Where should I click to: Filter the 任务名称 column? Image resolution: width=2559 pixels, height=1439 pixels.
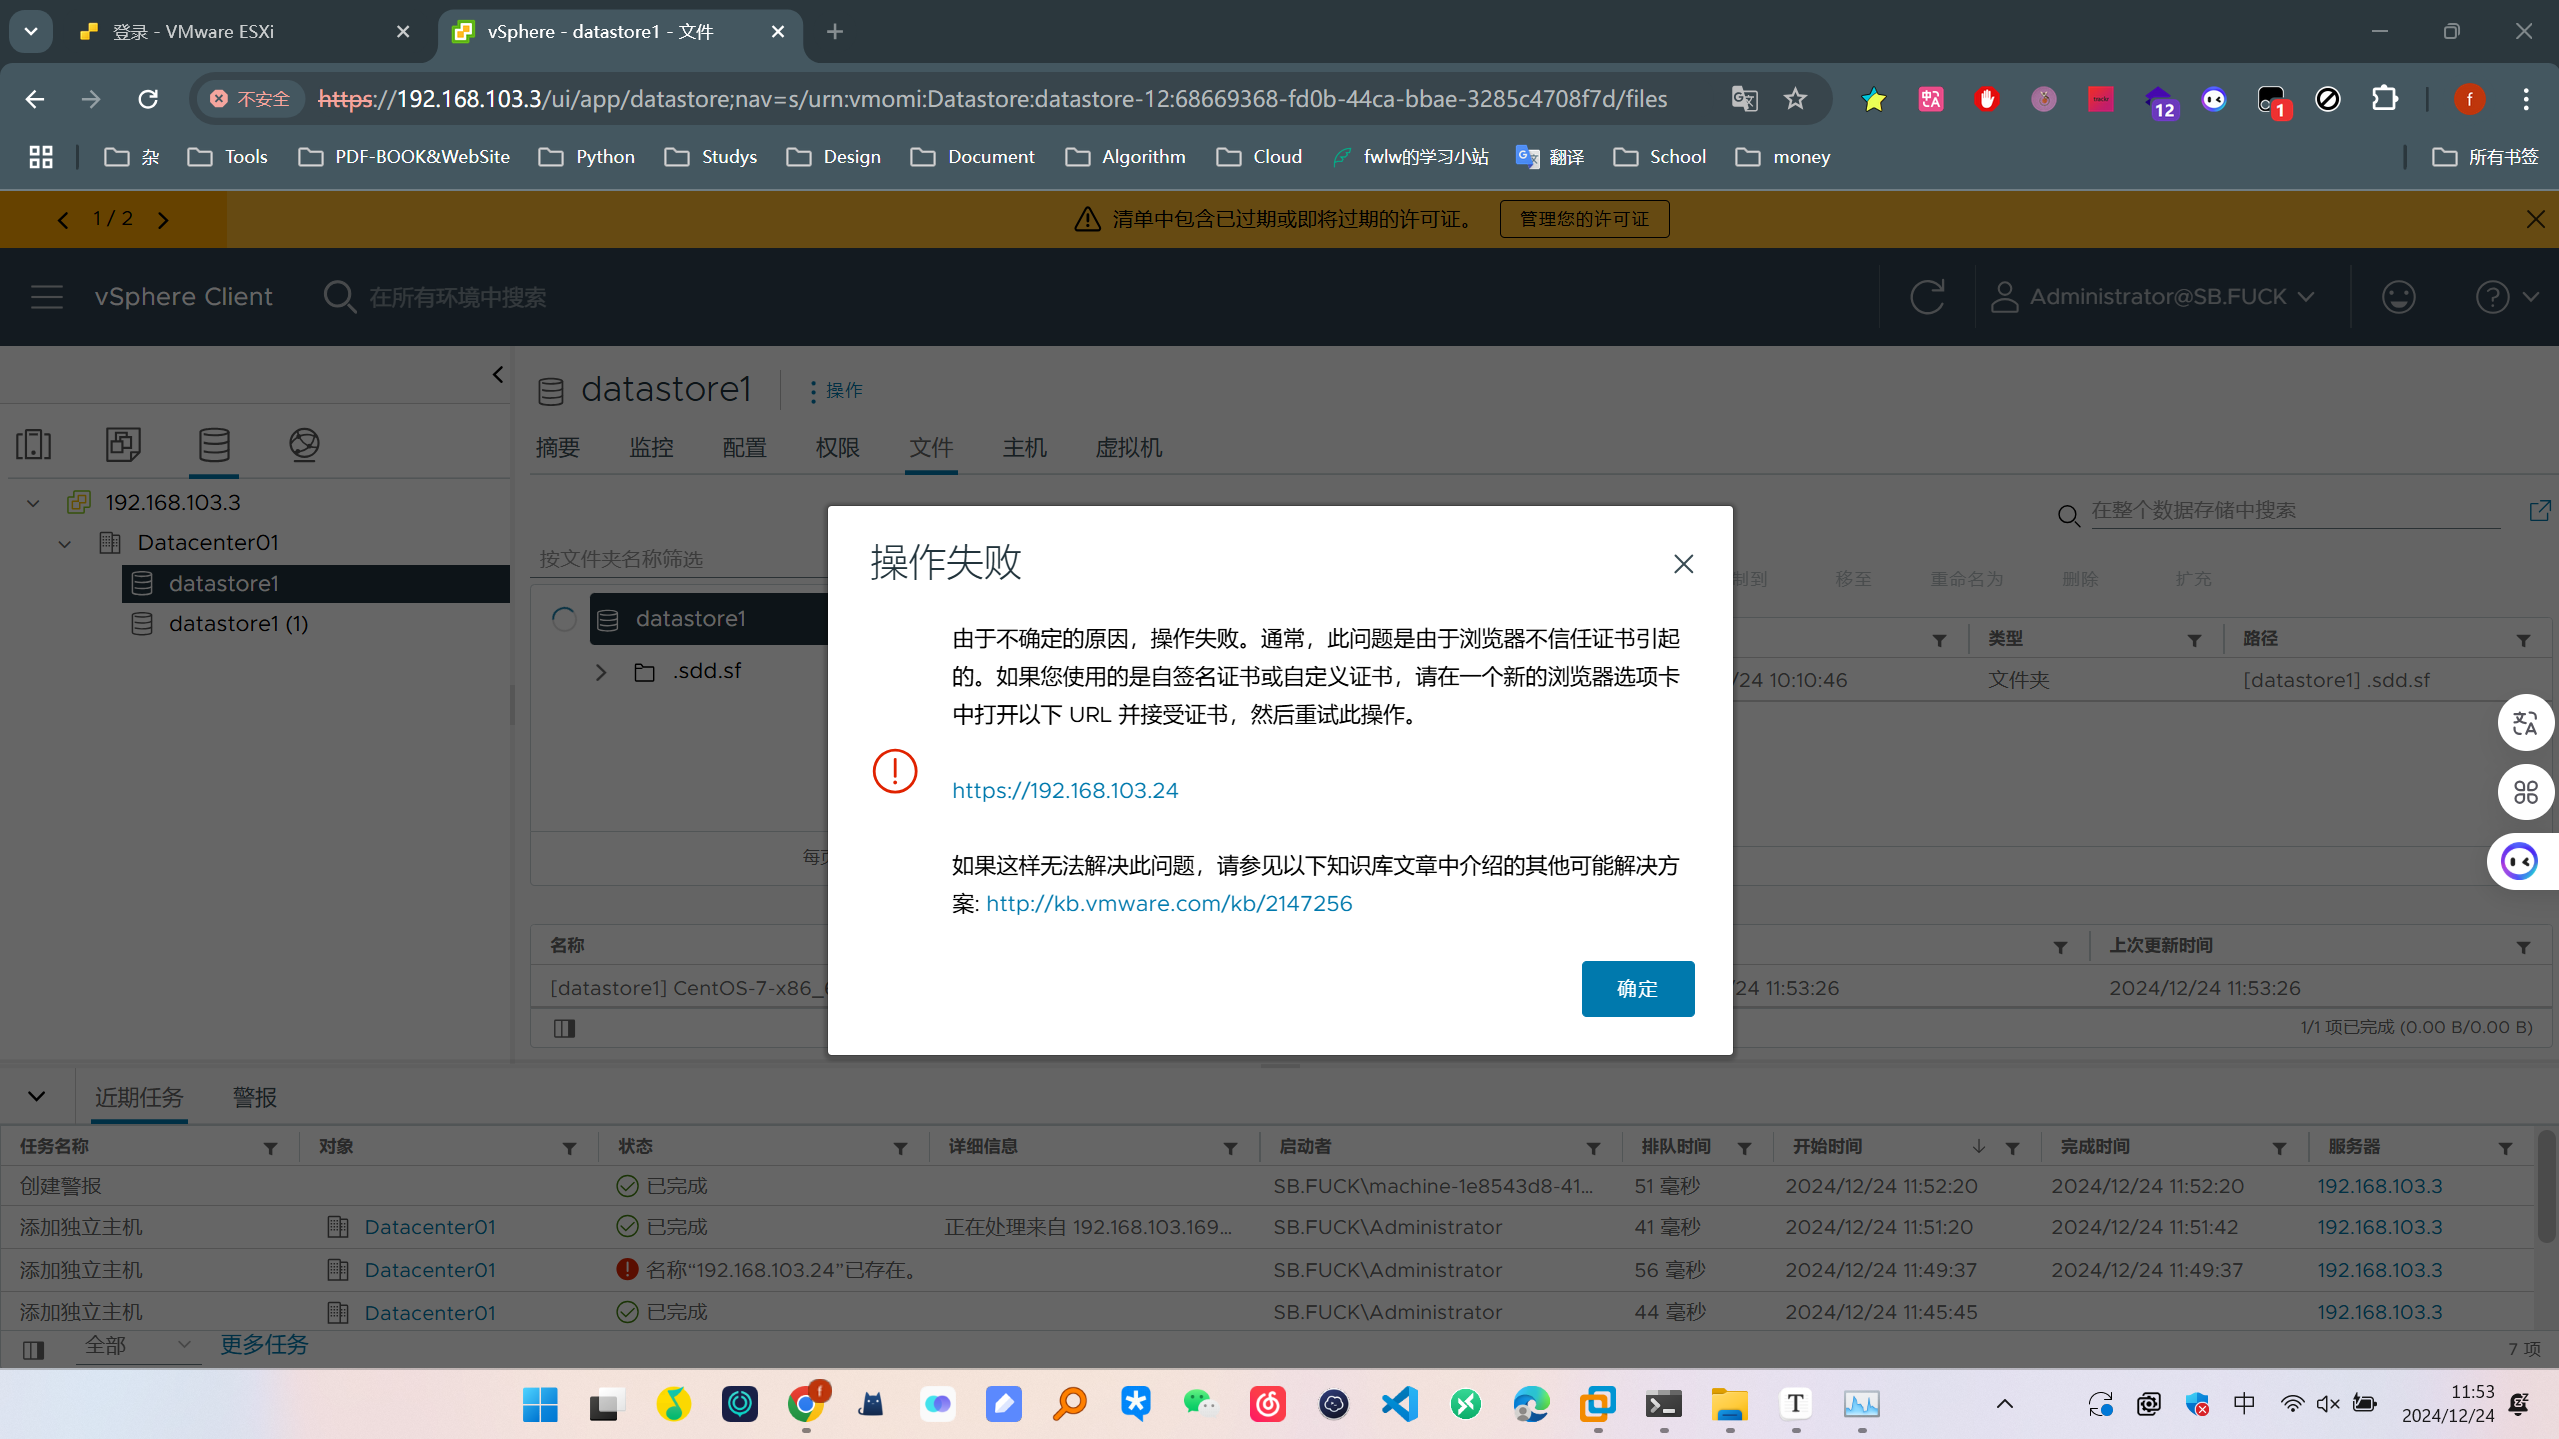(x=270, y=1148)
